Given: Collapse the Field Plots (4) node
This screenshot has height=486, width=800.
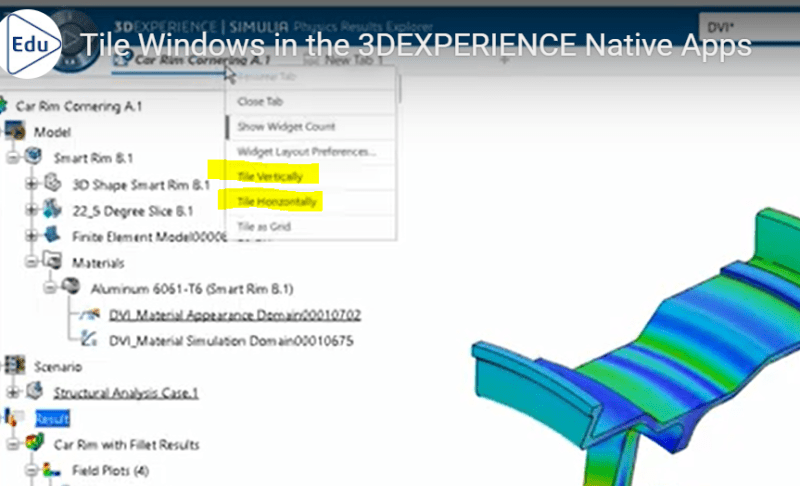Looking at the screenshot, I should point(31,470).
